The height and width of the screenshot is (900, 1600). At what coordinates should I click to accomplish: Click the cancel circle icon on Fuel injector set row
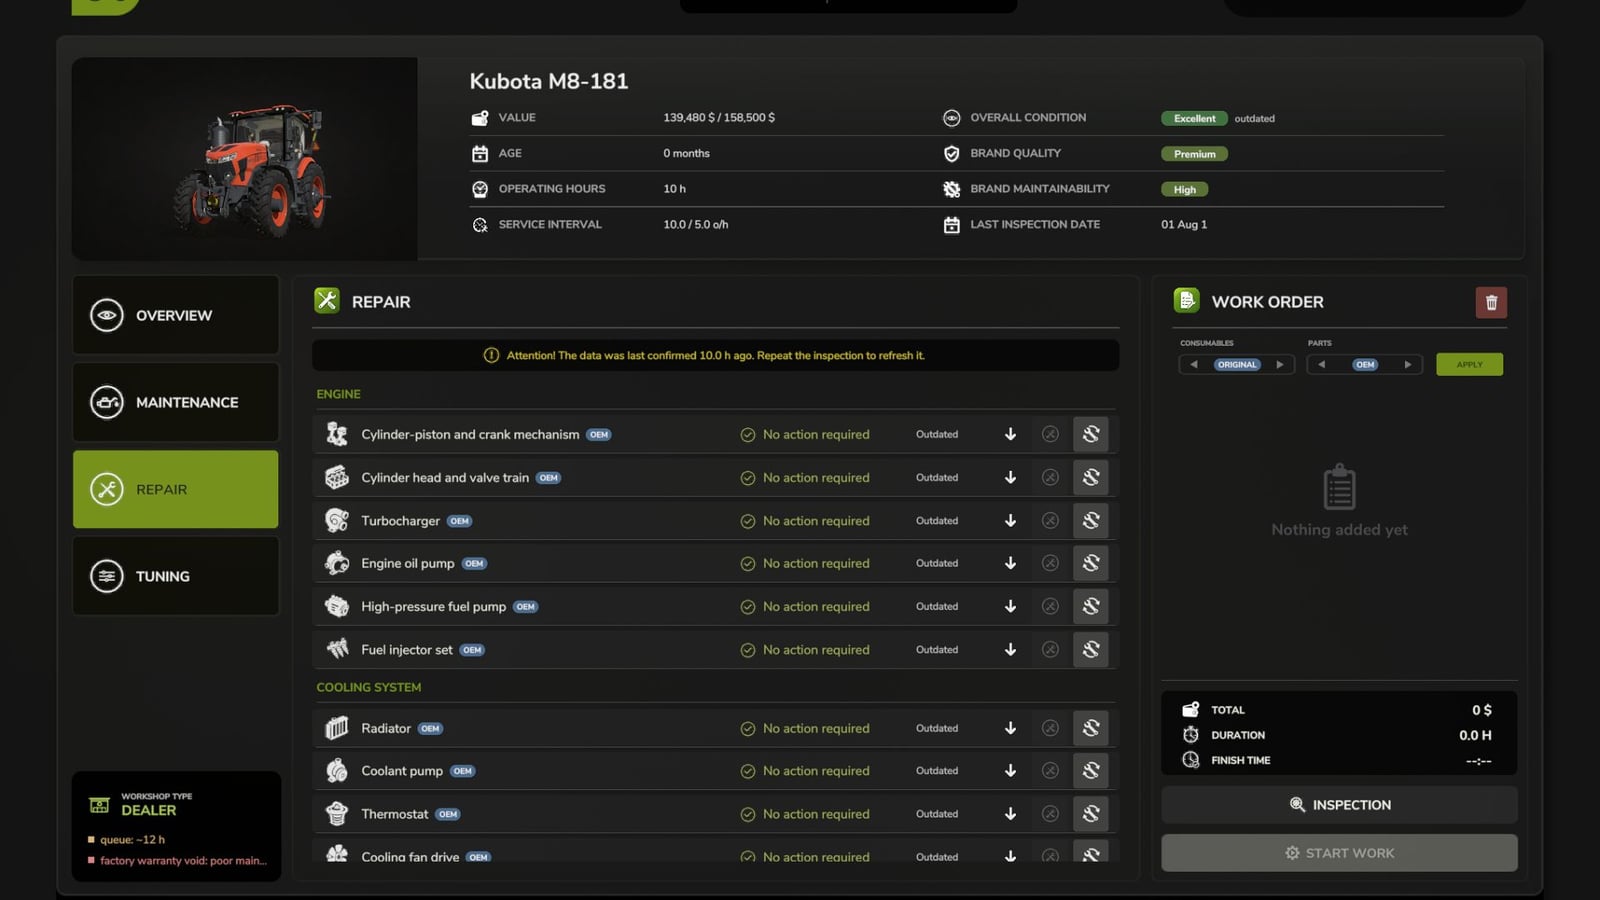(x=1050, y=650)
